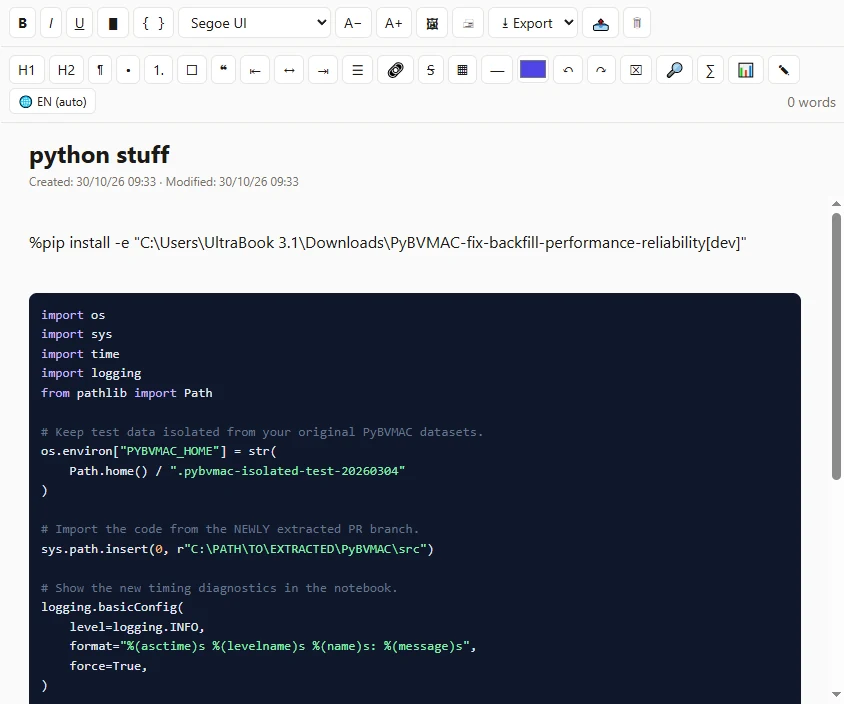Image resolution: width=844 pixels, height=704 pixels.
Task: Undo the last action
Action: click(x=568, y=70)
